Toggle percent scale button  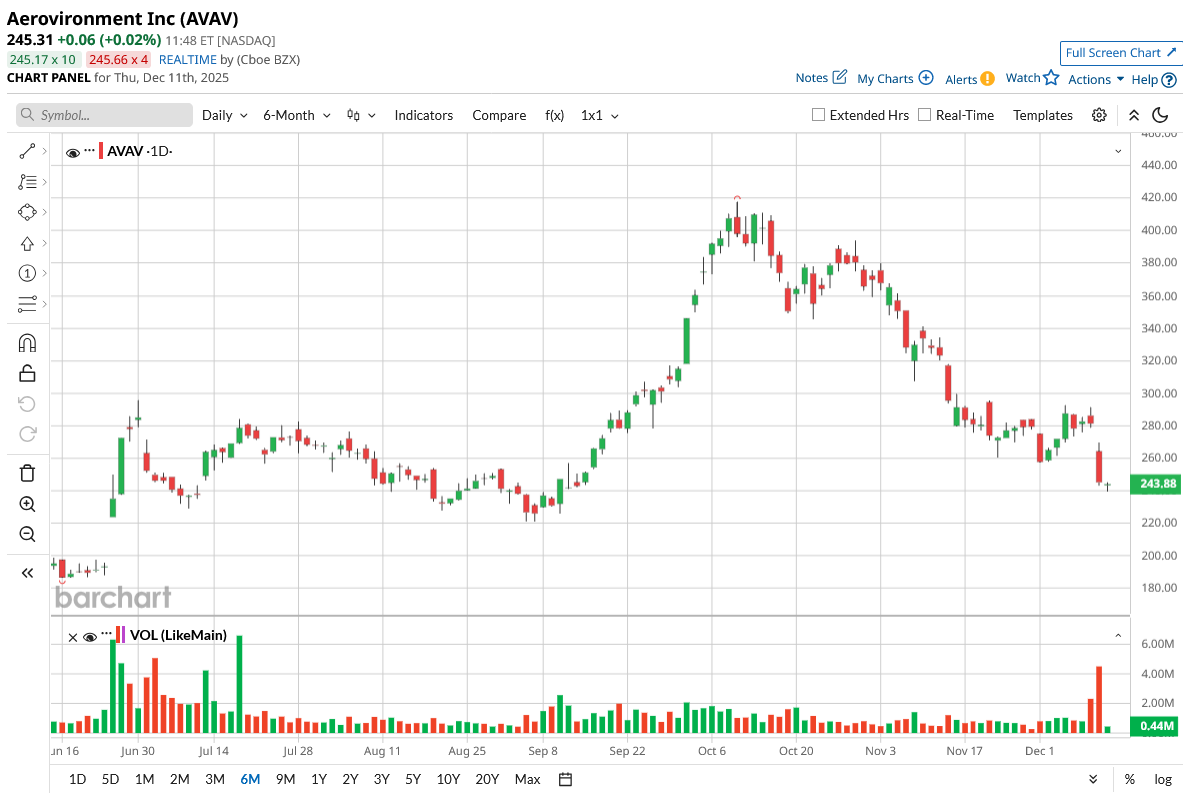tap(1129, 779)
